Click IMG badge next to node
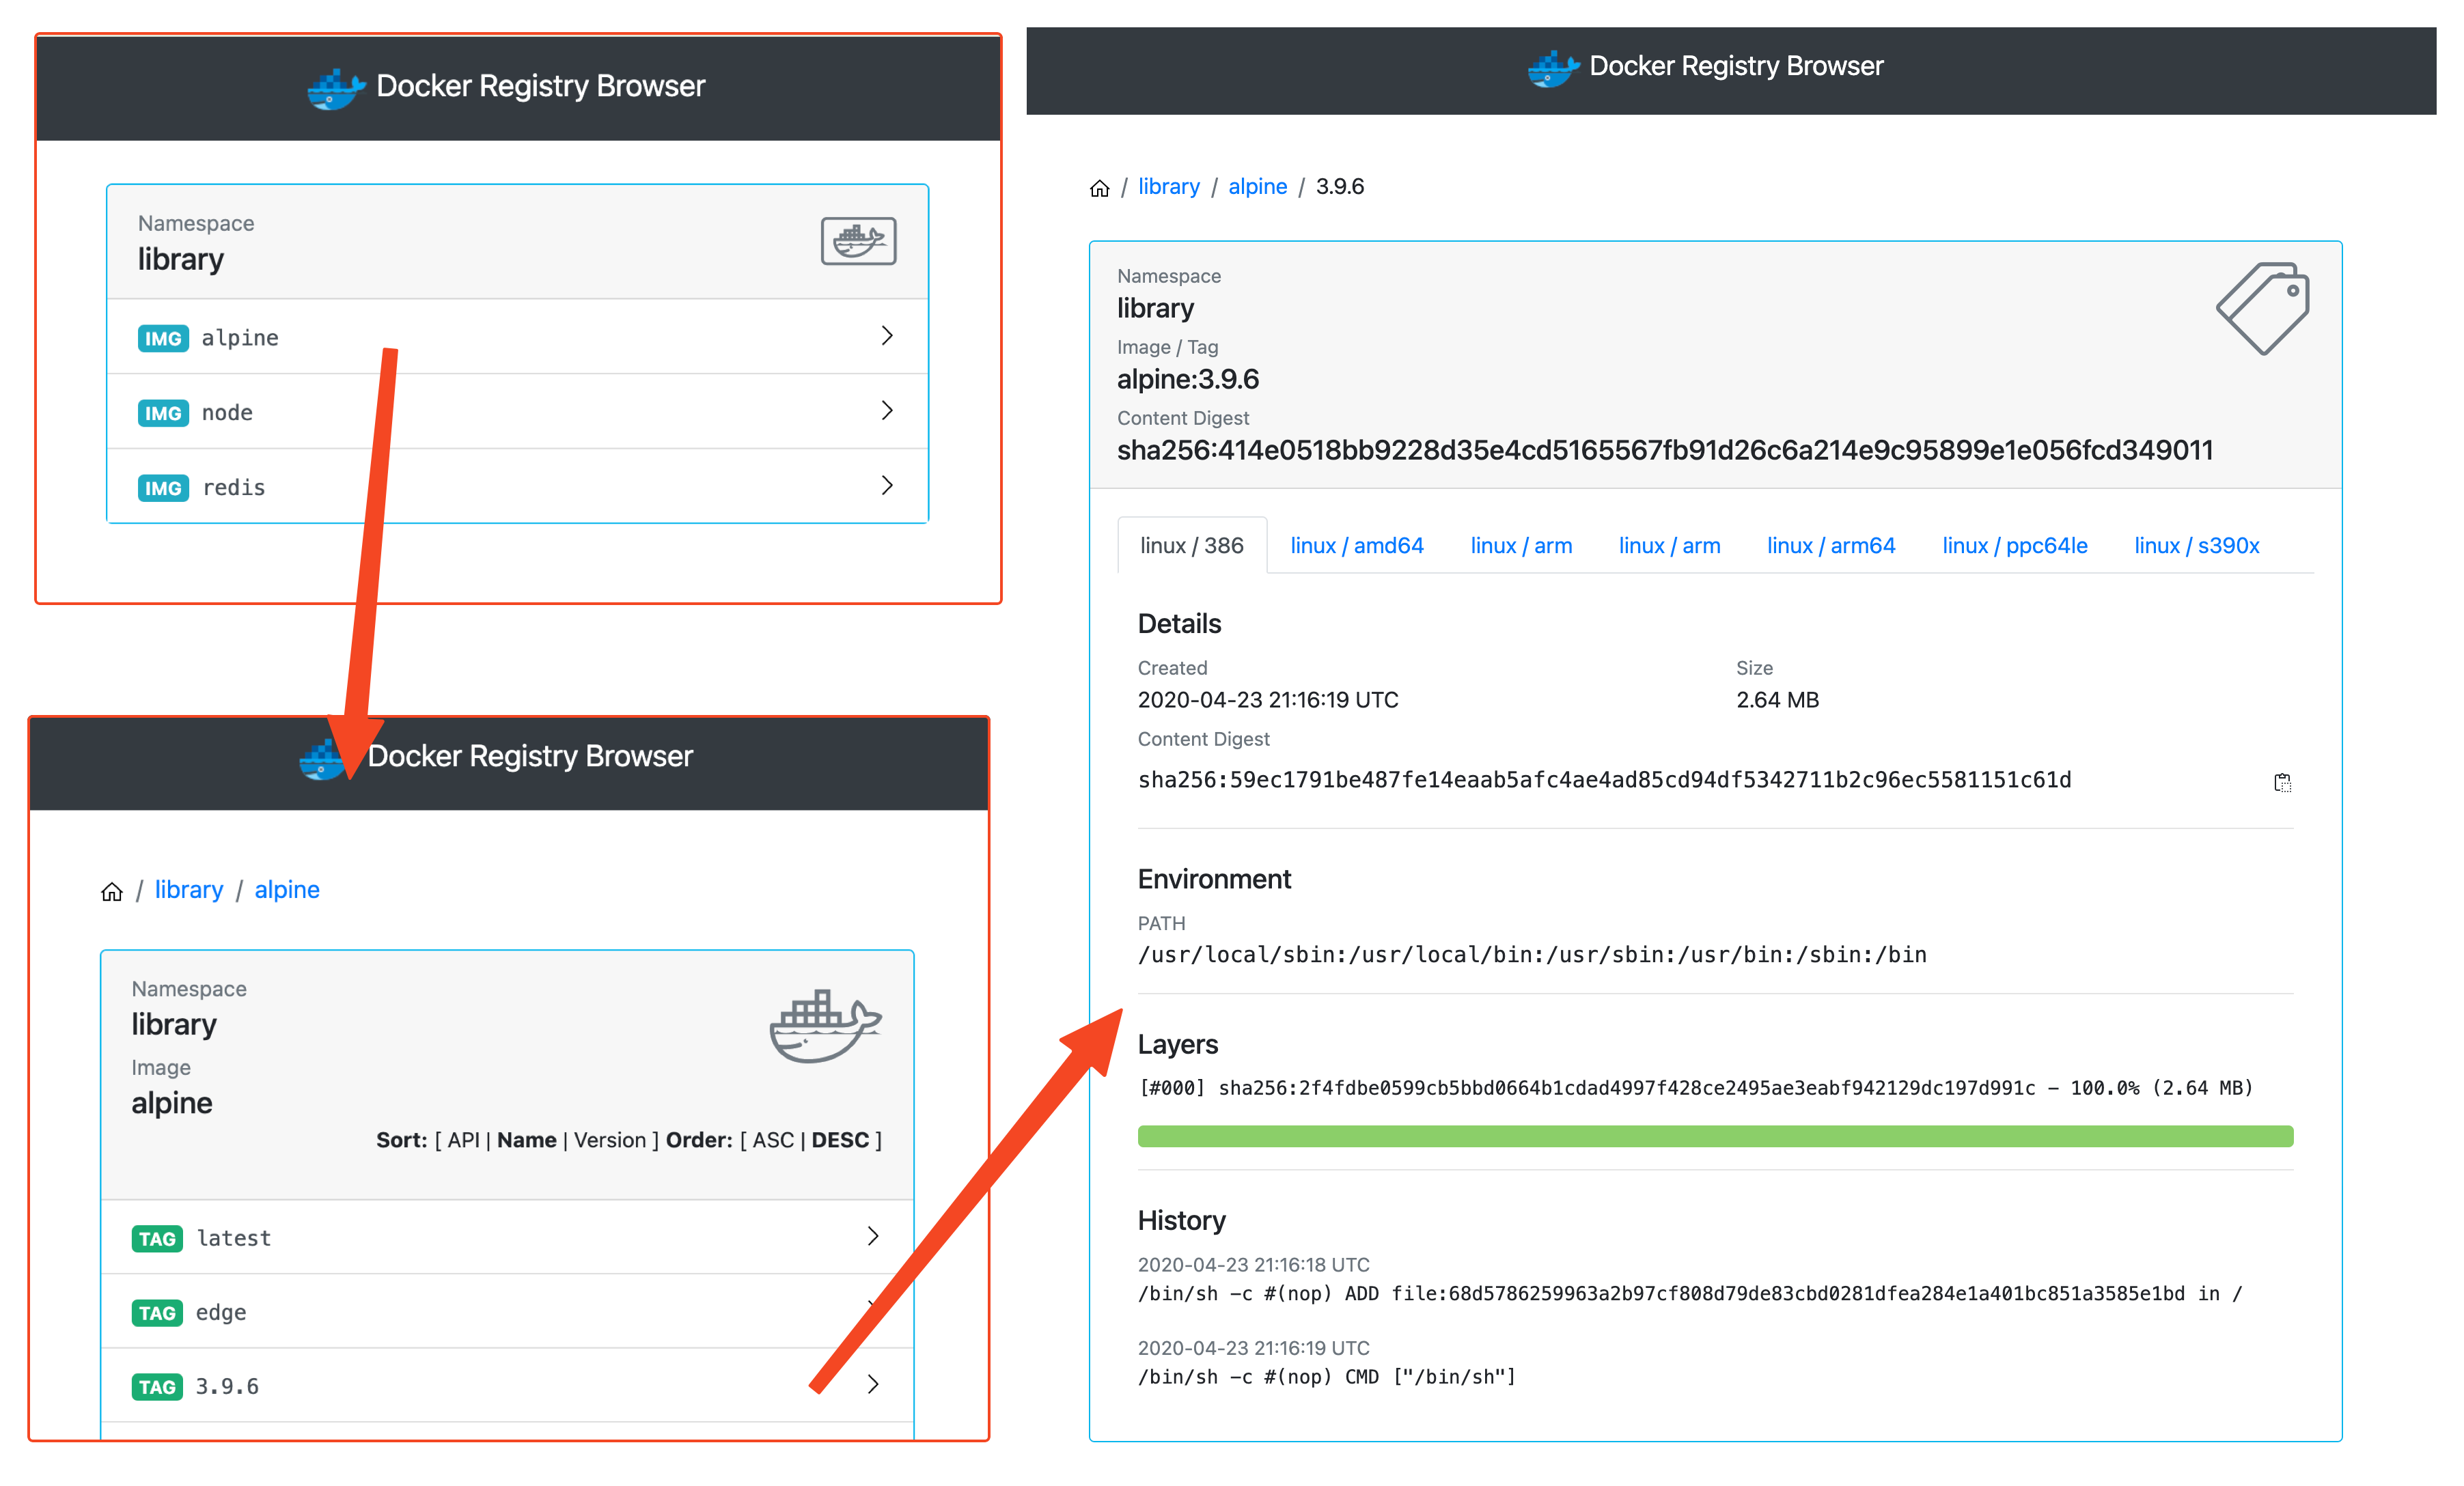The width and height of the screenshot is (2464, 1486). tap(163, 413)
